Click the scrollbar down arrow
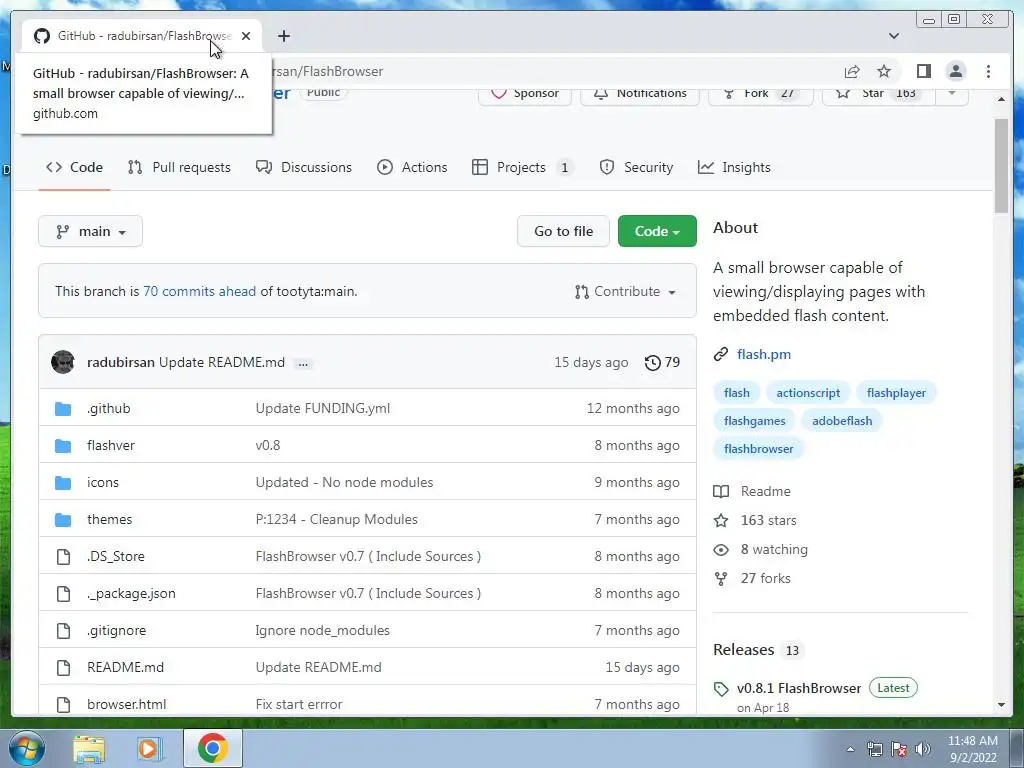 [x=1001, y=705]
